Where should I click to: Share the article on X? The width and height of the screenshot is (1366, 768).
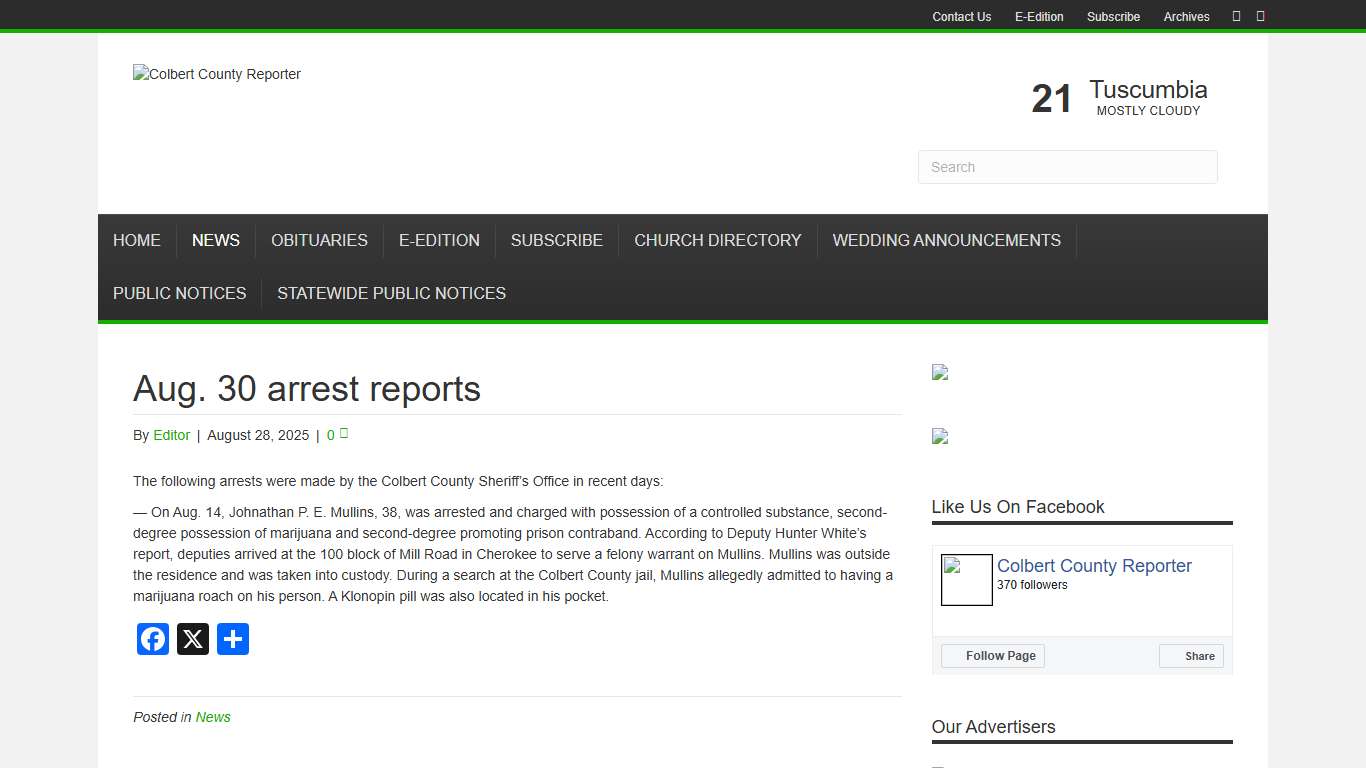192,639
